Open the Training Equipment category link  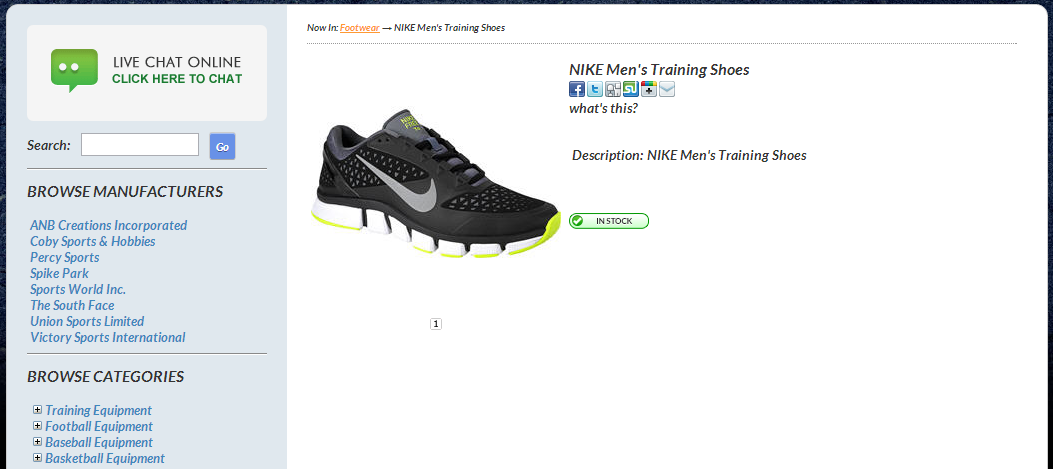pyautogui.click(x=99, y=411)
